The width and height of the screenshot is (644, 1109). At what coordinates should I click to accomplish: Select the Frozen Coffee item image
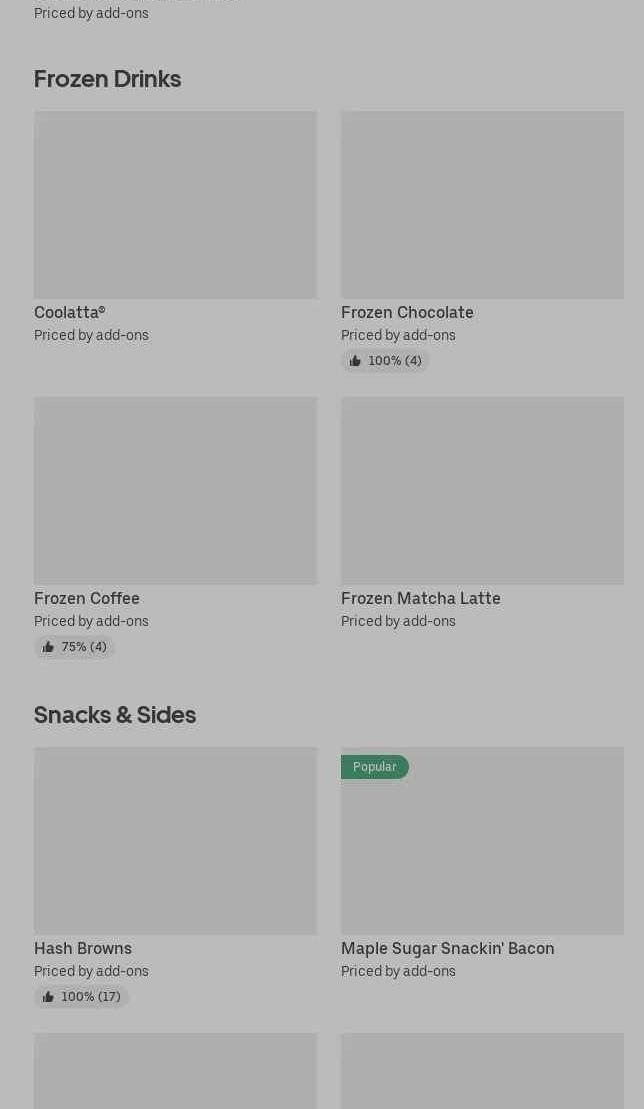tap(175, 491)
